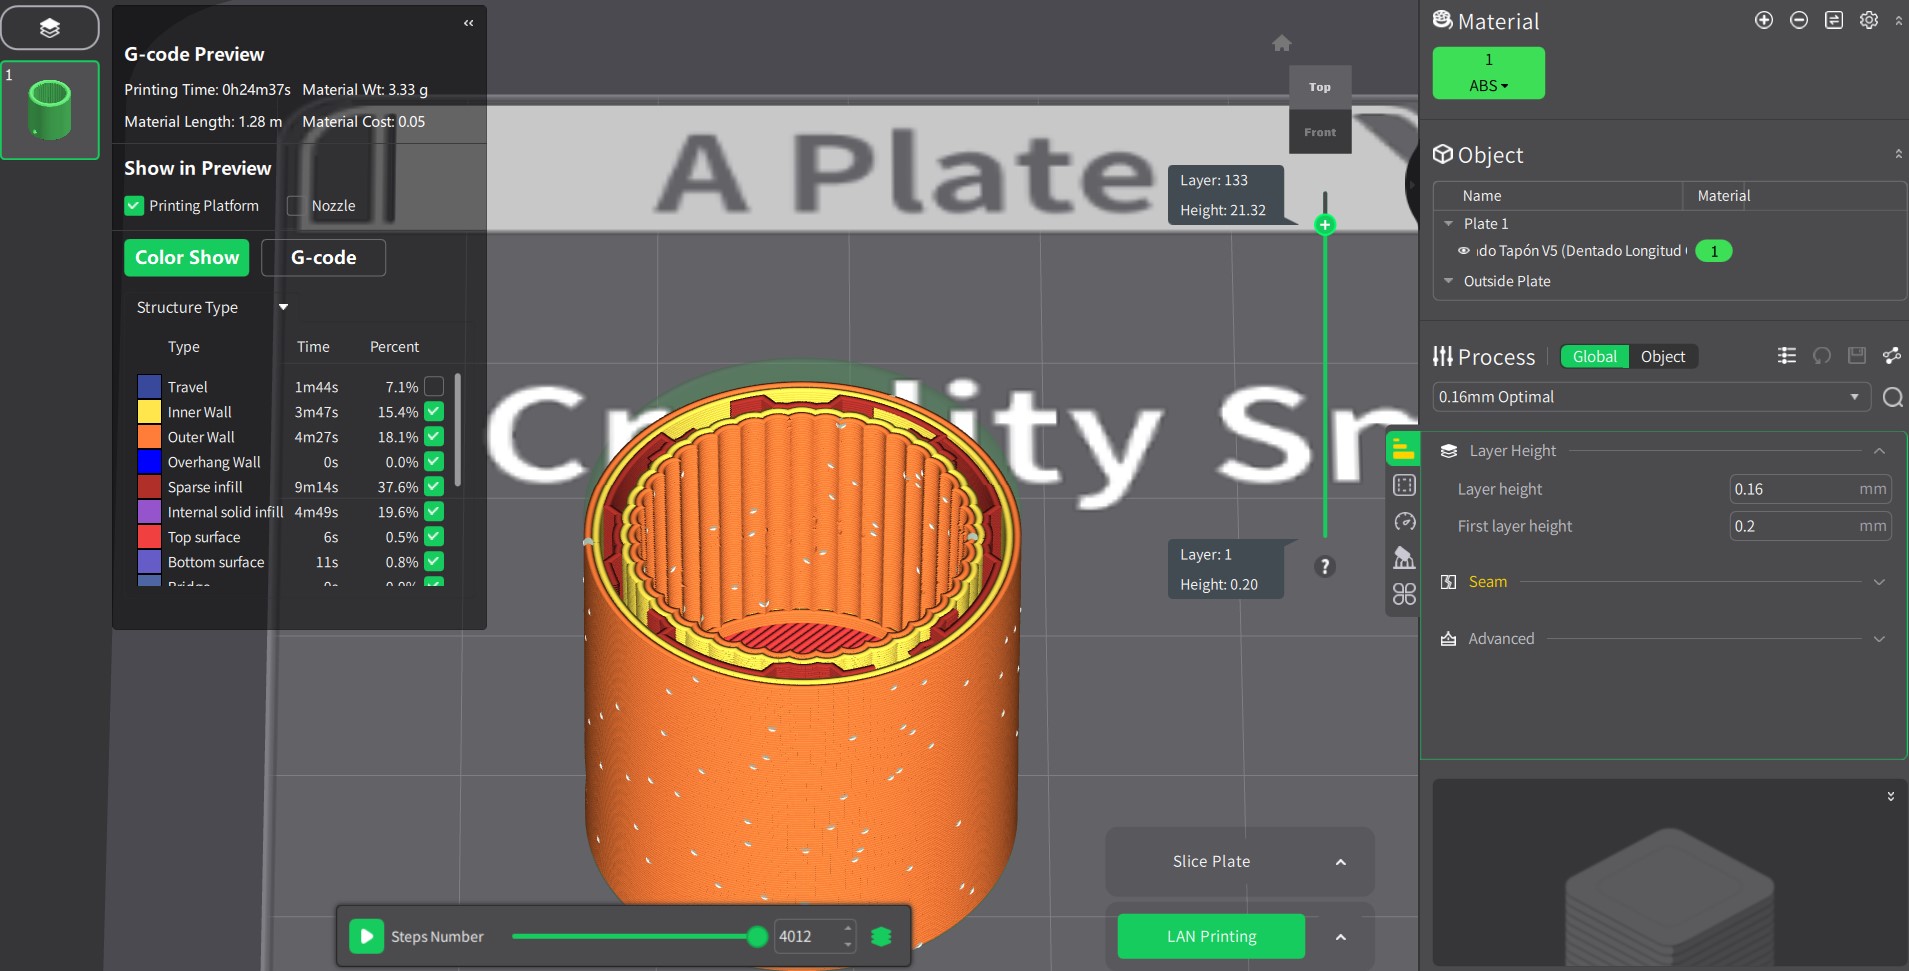Select the others four-circle settings tab icon
The image size is (1909, 971).
tap(1404, 594)
